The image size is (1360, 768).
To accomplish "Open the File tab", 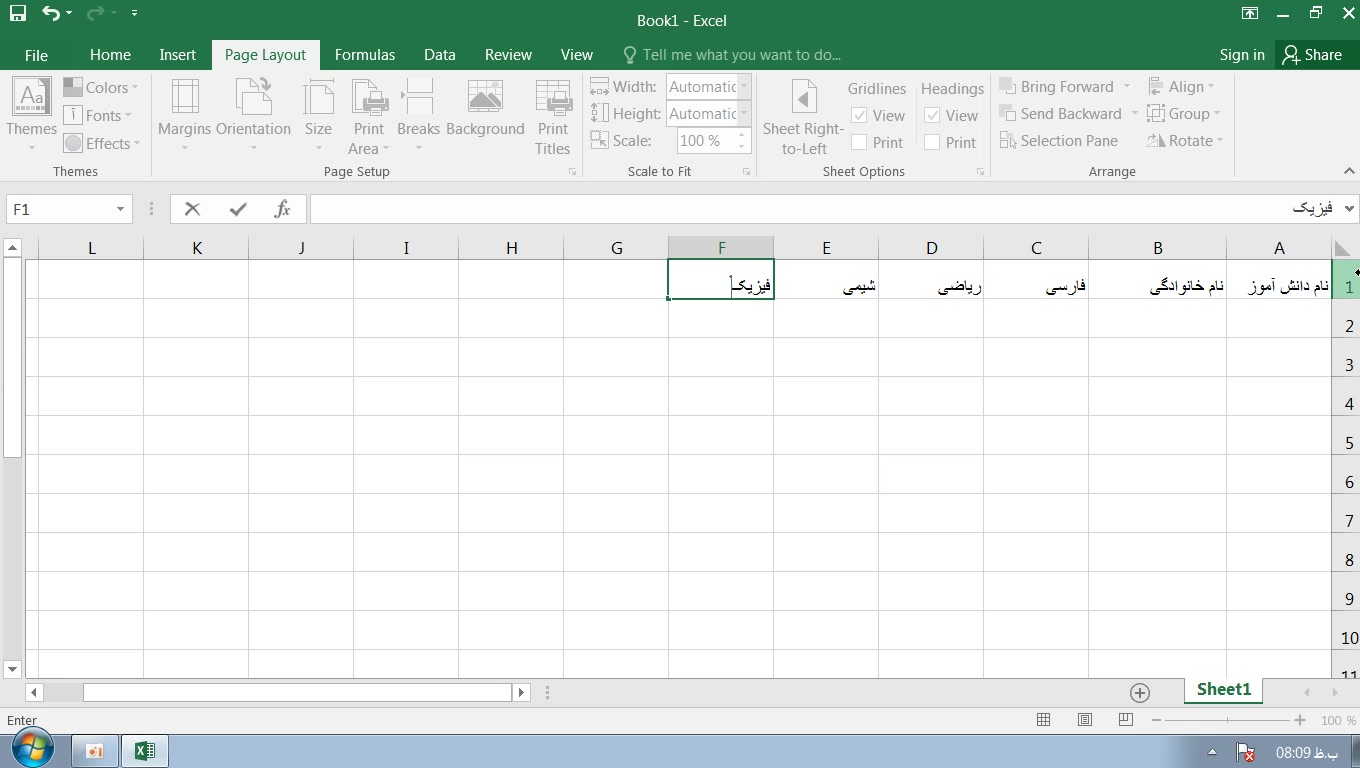I will [x=36, y=55].
